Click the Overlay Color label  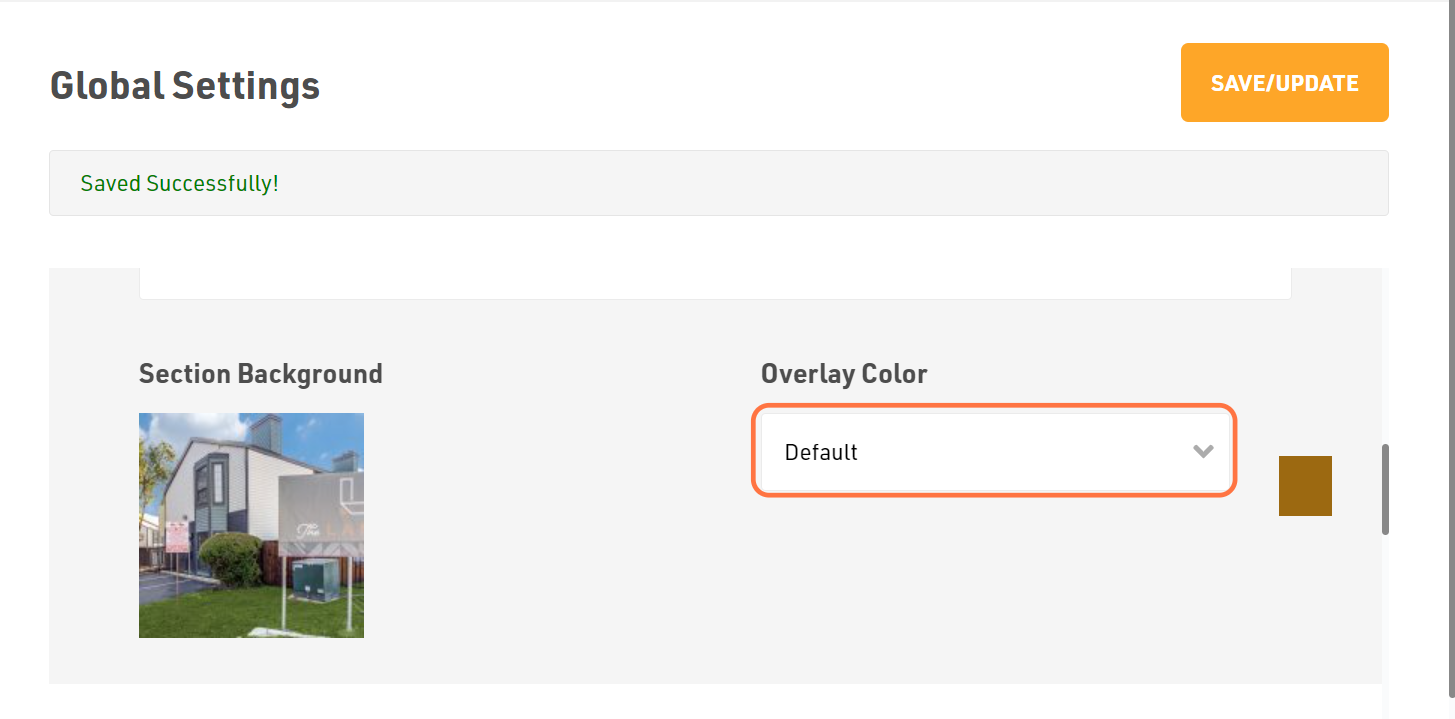tap(844, 374)
